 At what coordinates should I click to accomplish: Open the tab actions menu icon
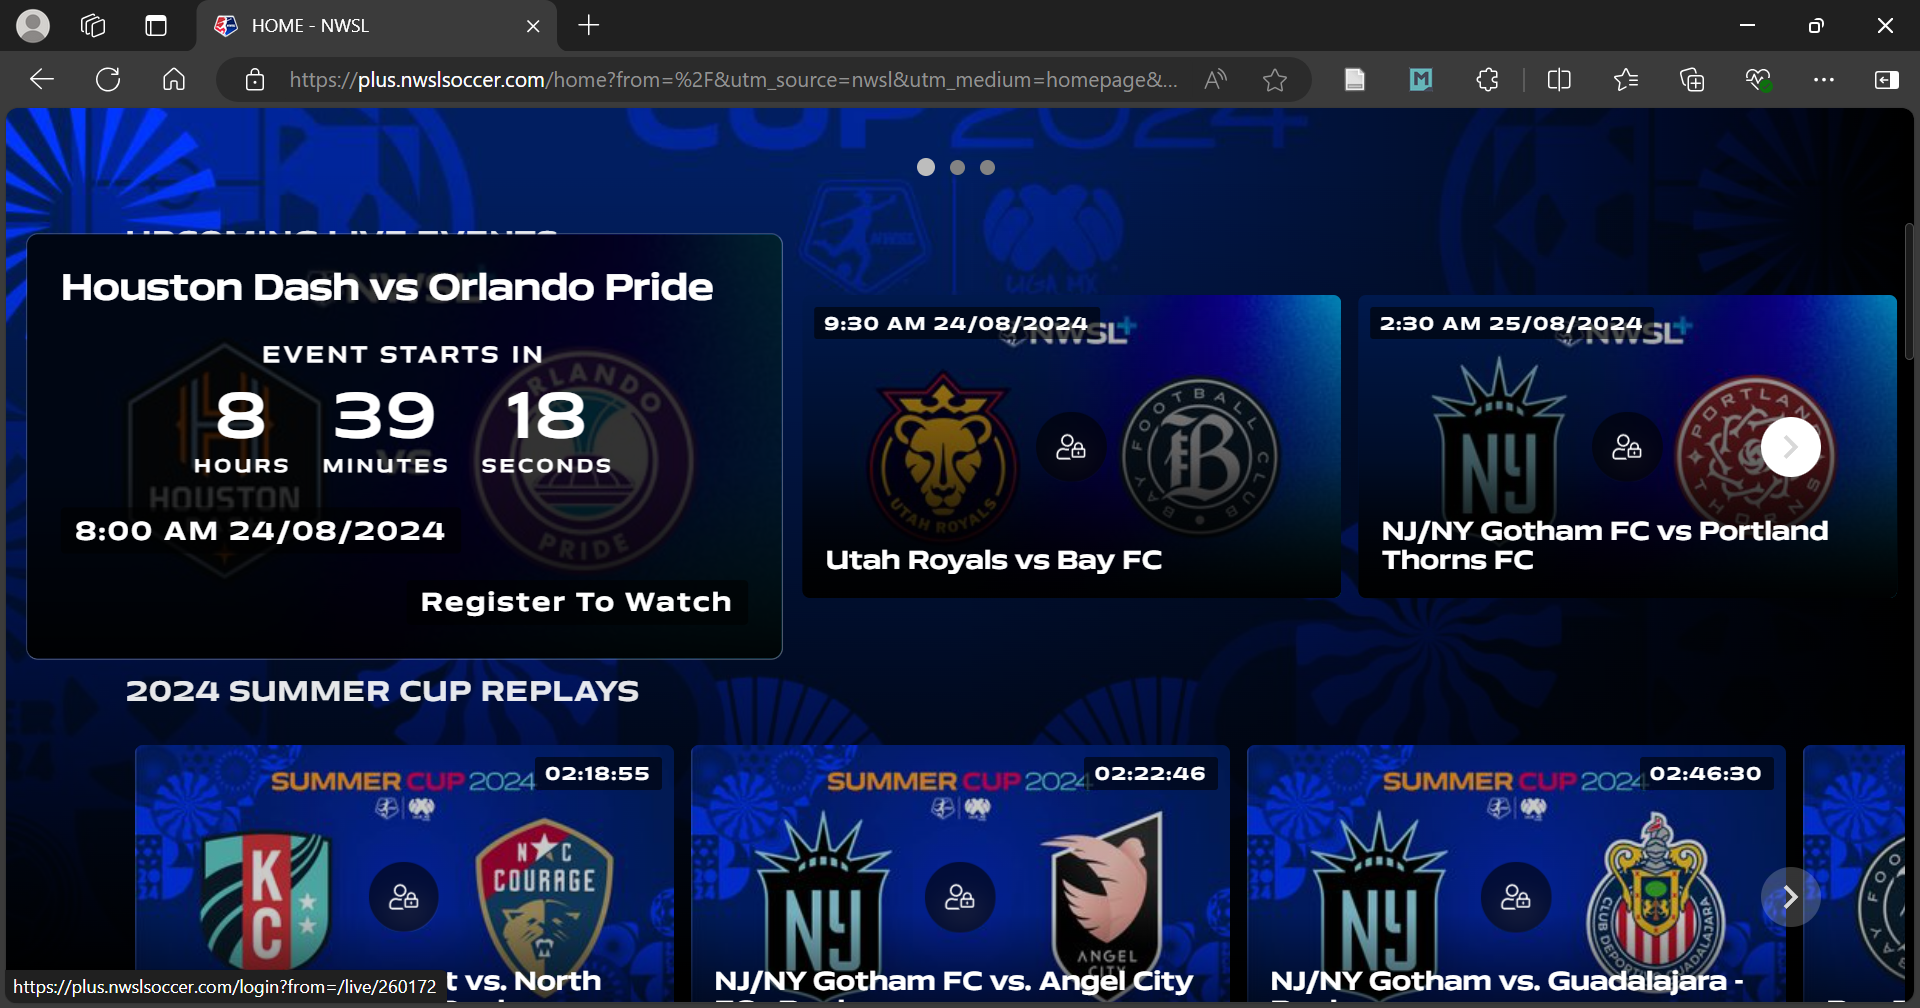[156, 26]
